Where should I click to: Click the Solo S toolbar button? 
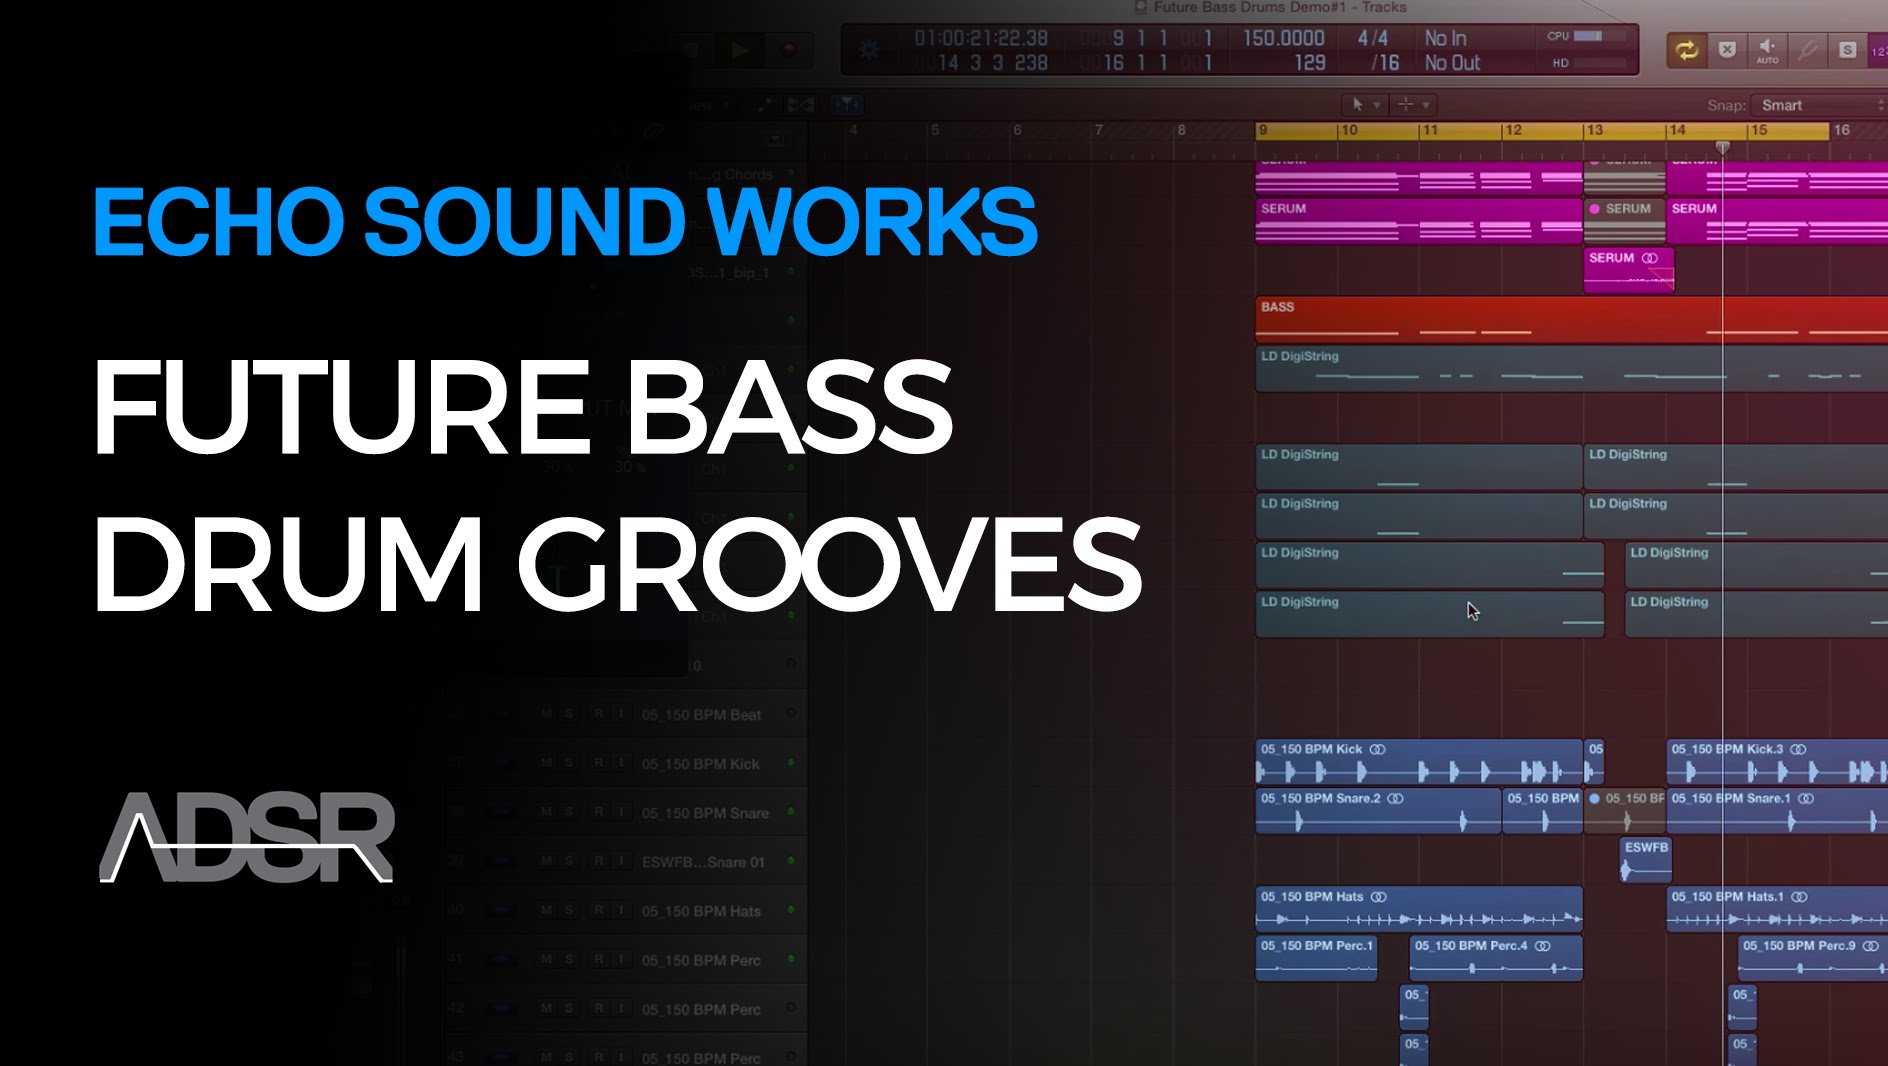(1847, 50)
